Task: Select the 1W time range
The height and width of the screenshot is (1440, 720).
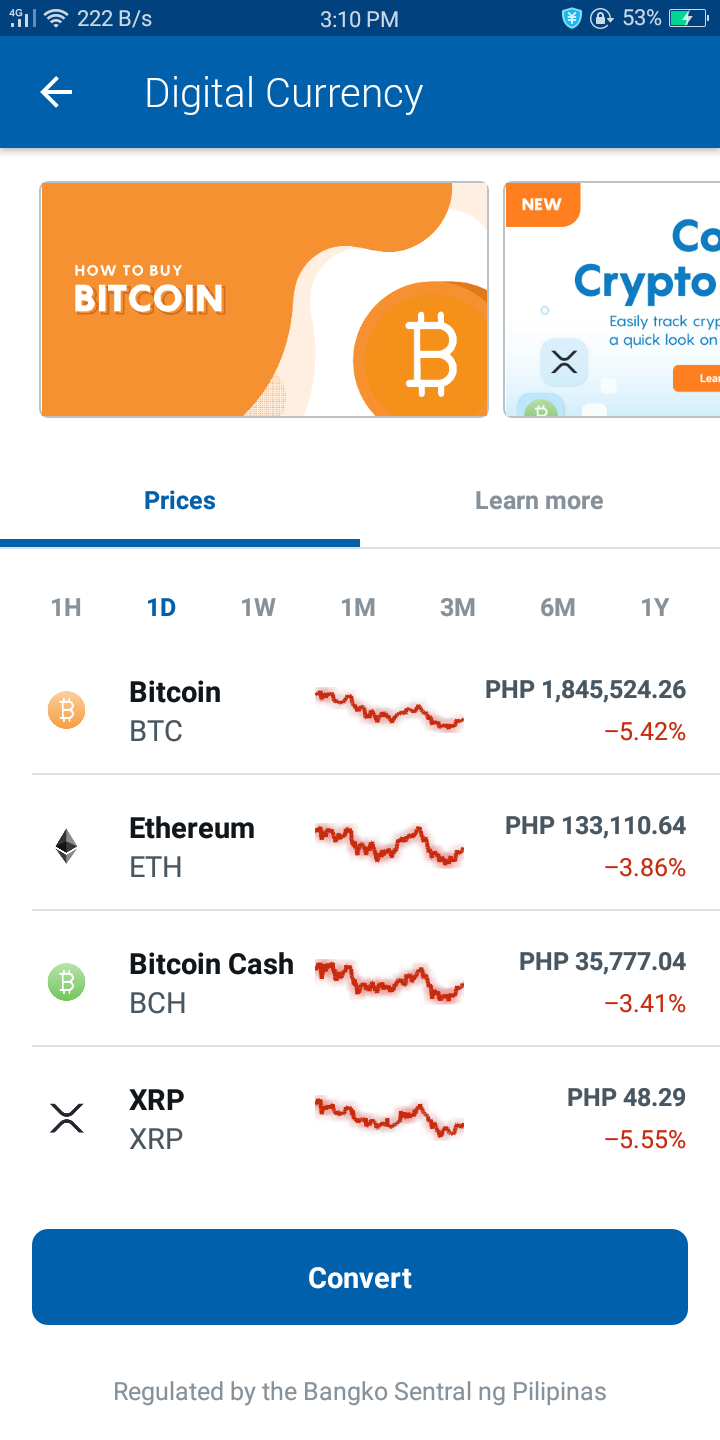Action: pos(258,607)
